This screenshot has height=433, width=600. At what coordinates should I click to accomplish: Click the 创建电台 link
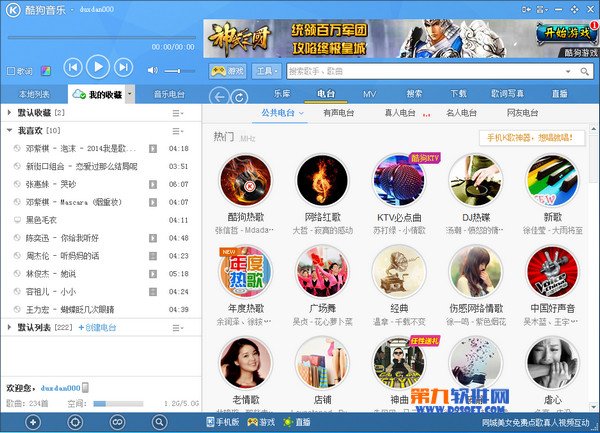coord(97,327)
